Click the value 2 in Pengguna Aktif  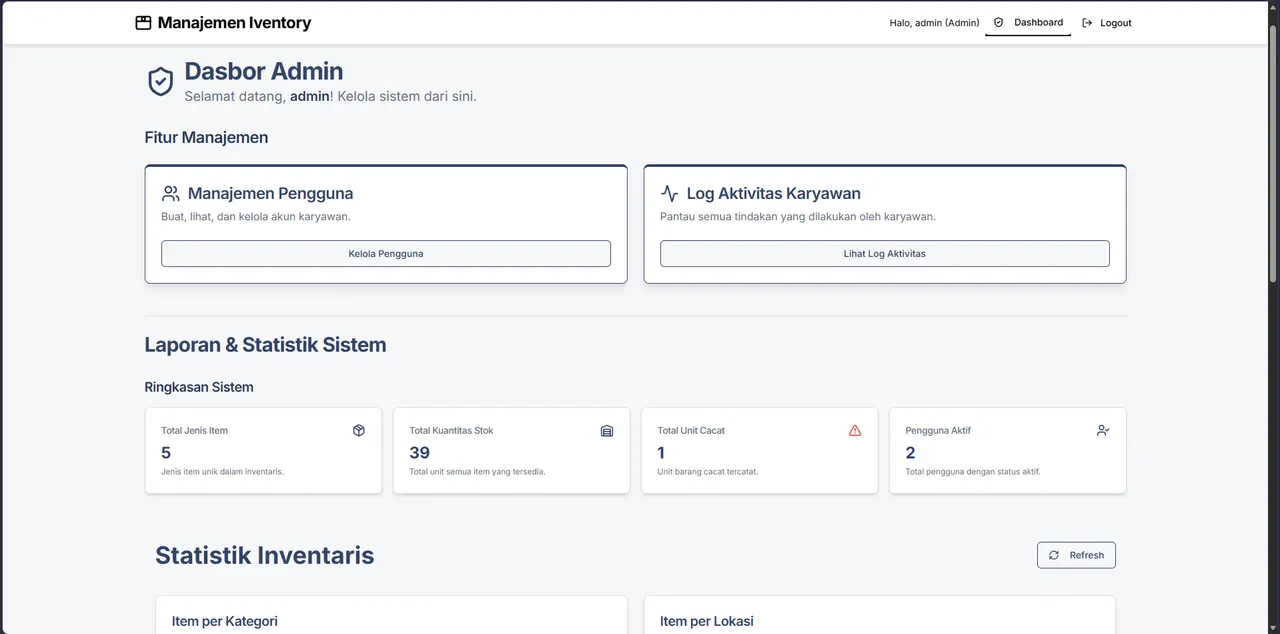coord(910,453)
